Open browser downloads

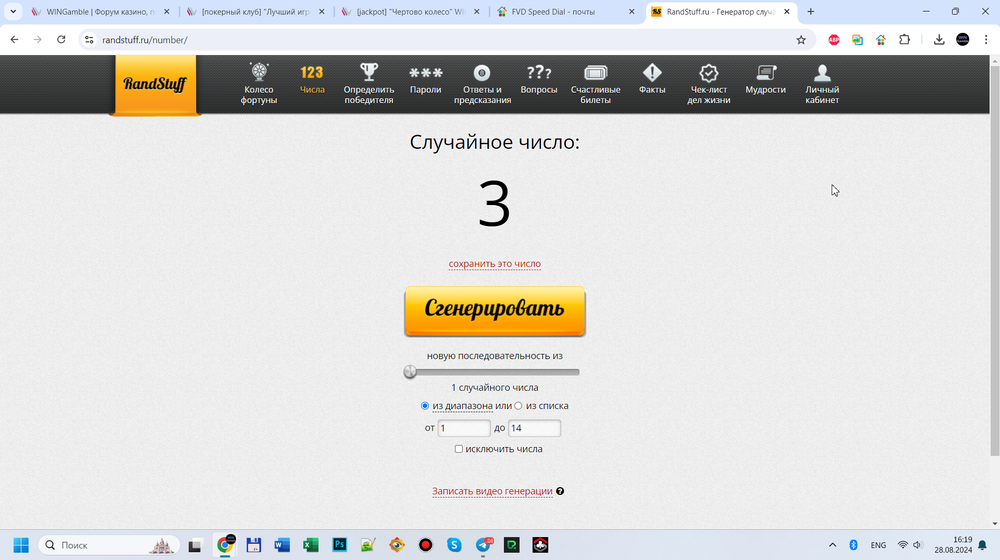[x=939, y=40]
